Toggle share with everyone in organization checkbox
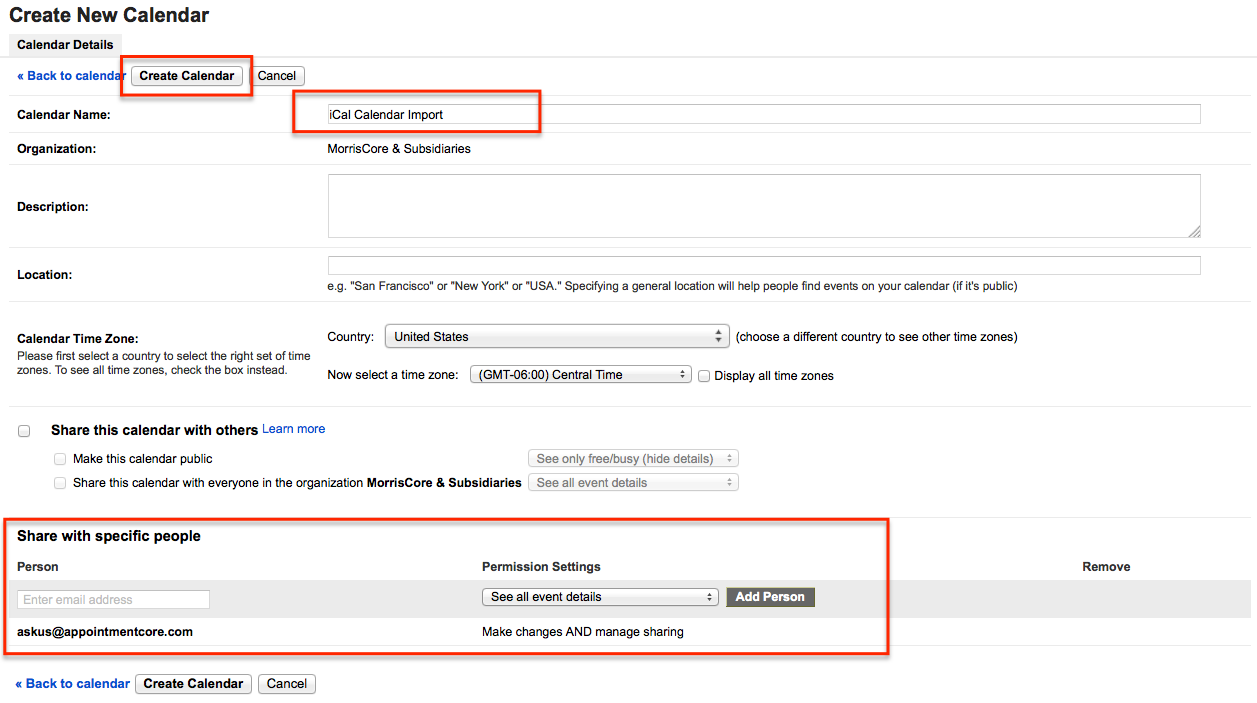This screenshot has height=703, width=1257. (x=60, y=483)
